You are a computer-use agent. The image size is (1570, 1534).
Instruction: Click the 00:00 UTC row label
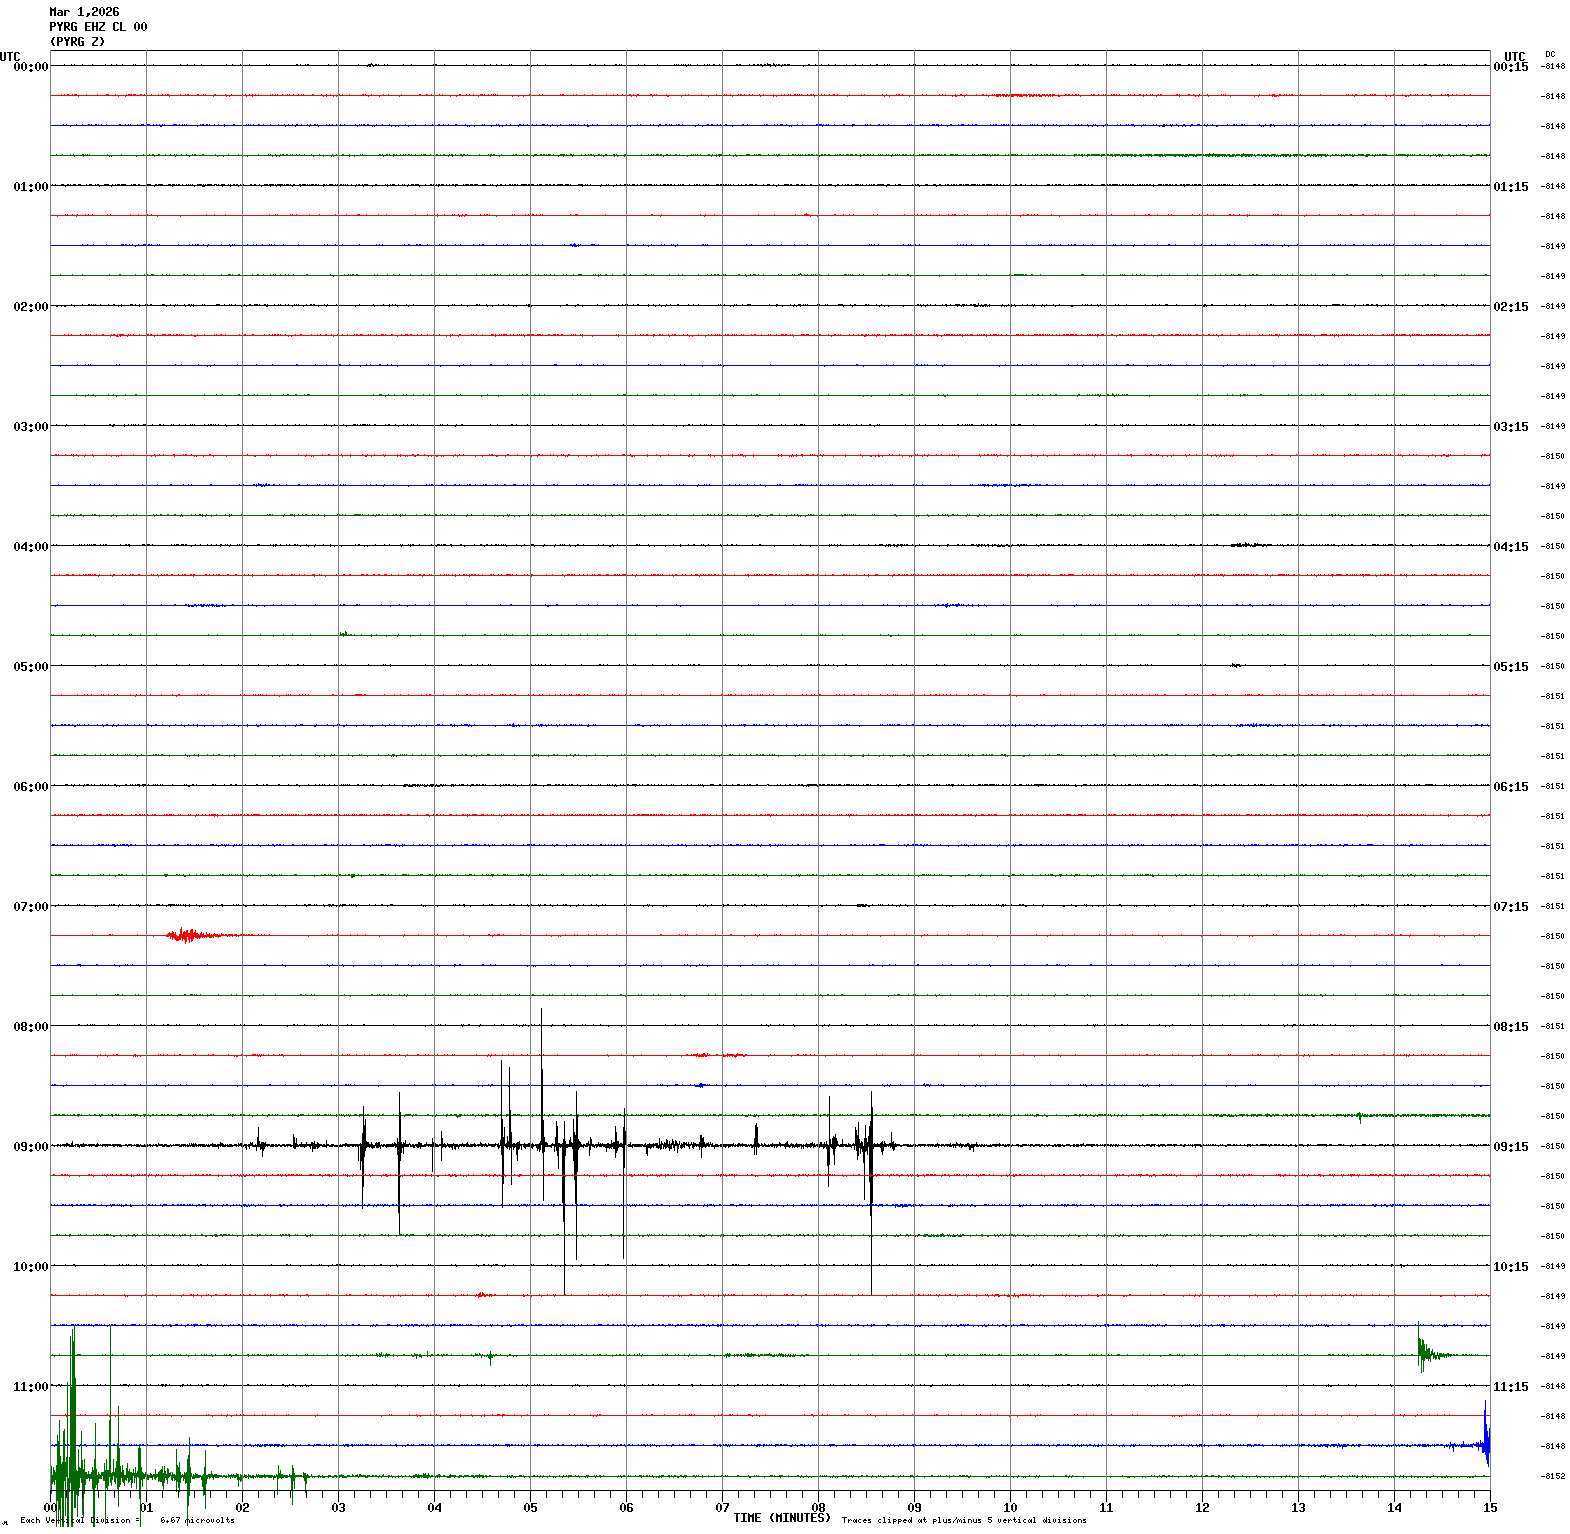point(30,67)
